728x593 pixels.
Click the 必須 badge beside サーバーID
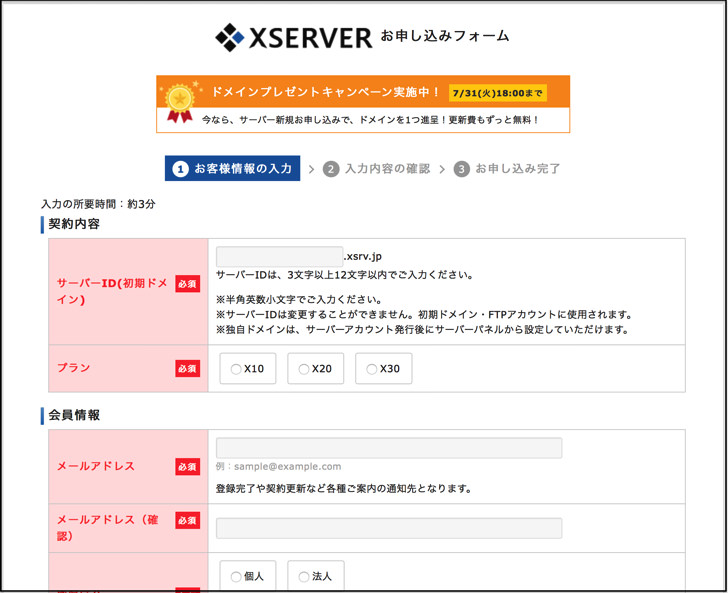tap(188, 284)
